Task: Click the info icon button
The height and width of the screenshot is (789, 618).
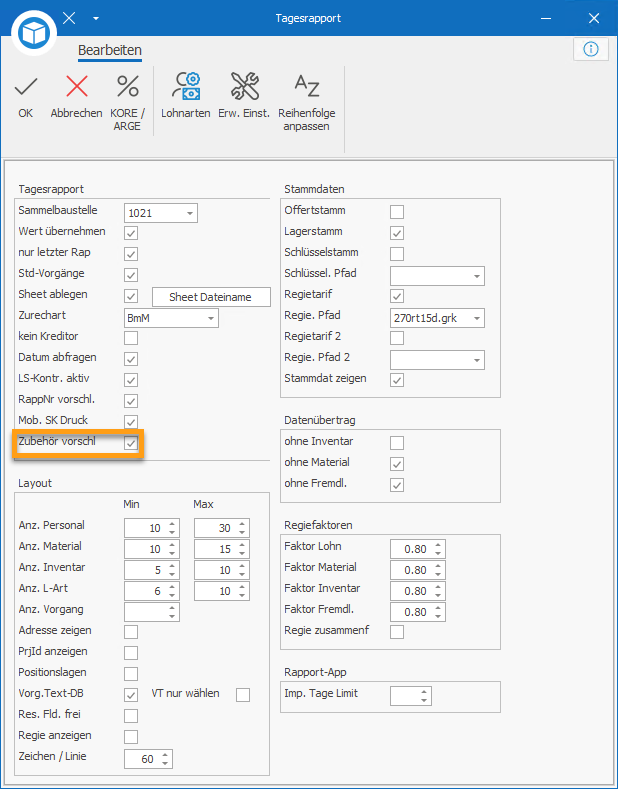Action: pyautogui.click(x=591, y=49)
